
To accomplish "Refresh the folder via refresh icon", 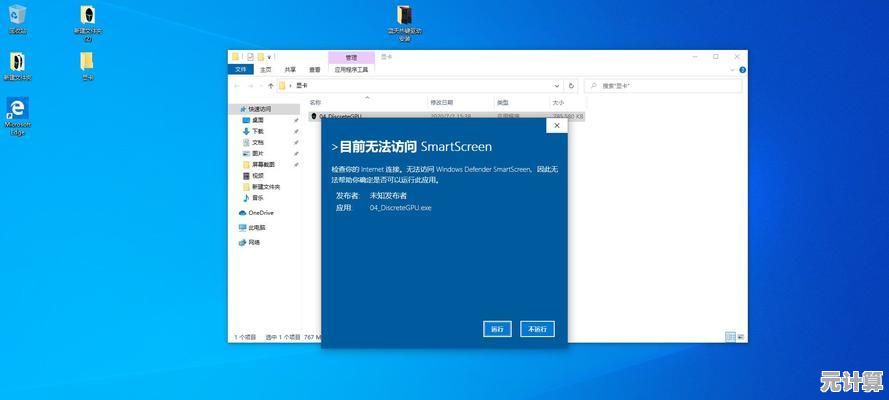I will (571, 86).
